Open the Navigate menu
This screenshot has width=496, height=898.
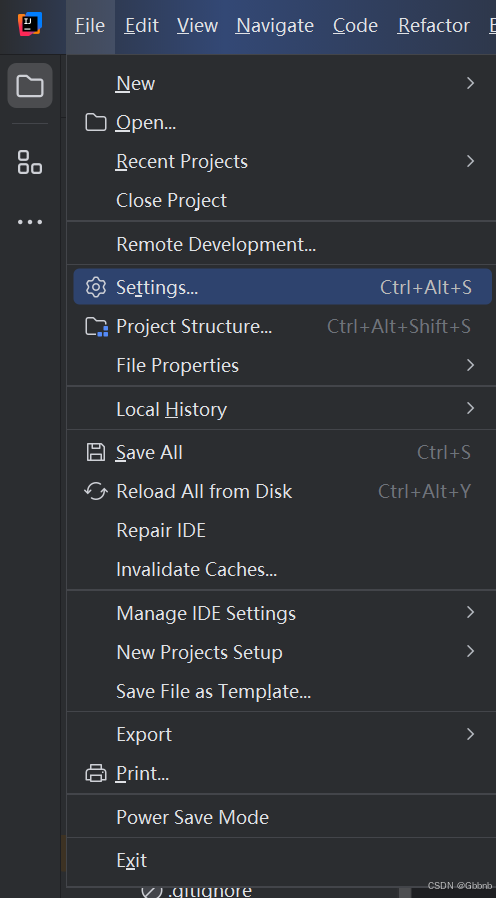(275, 26)
